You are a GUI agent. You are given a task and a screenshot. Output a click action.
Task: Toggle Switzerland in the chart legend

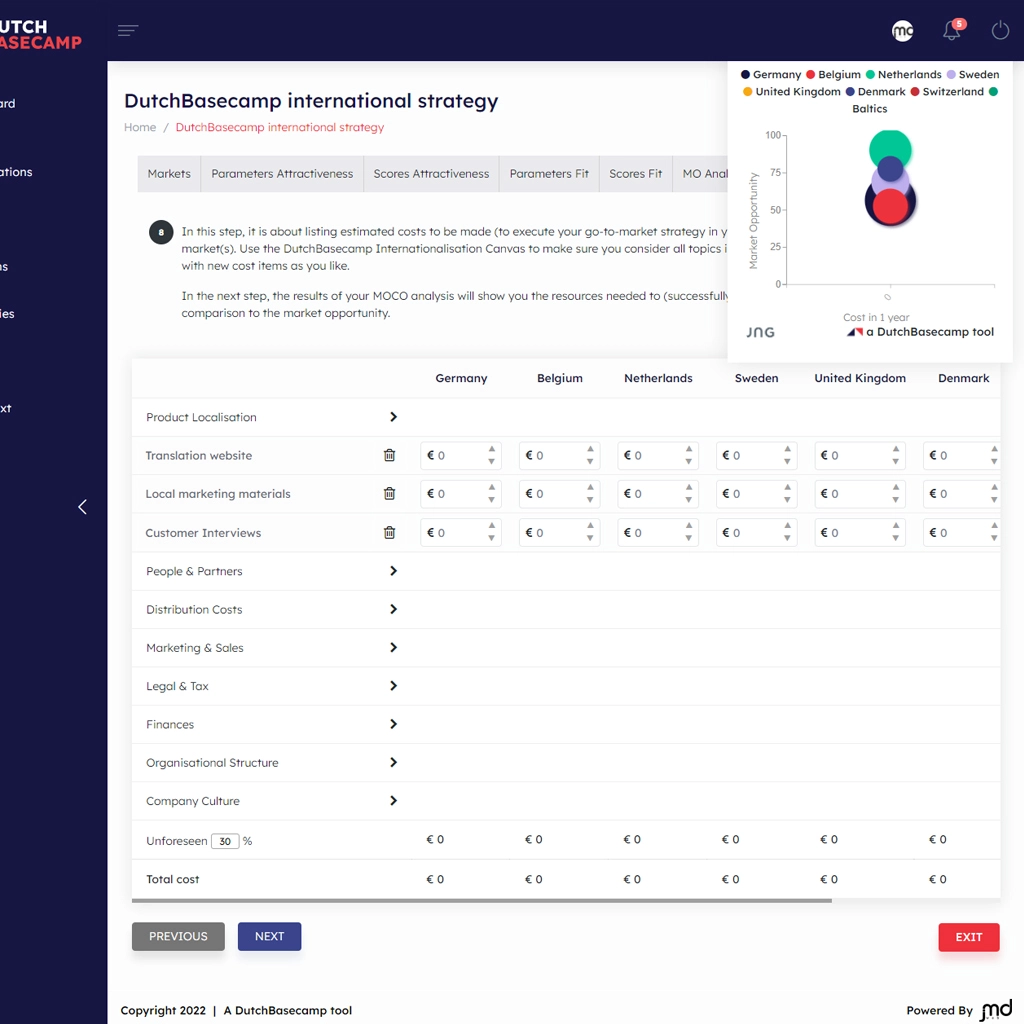point(947,91)
